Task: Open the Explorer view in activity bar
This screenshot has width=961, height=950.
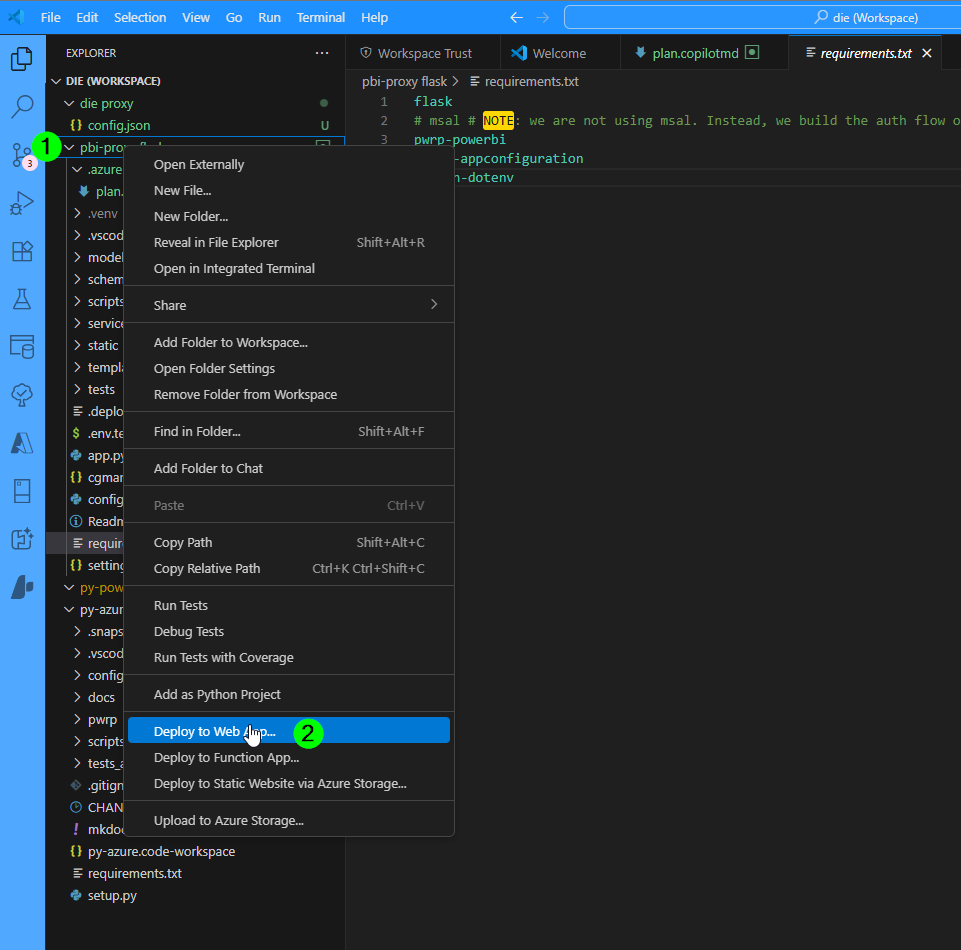Action: click(x=22, y=59)
